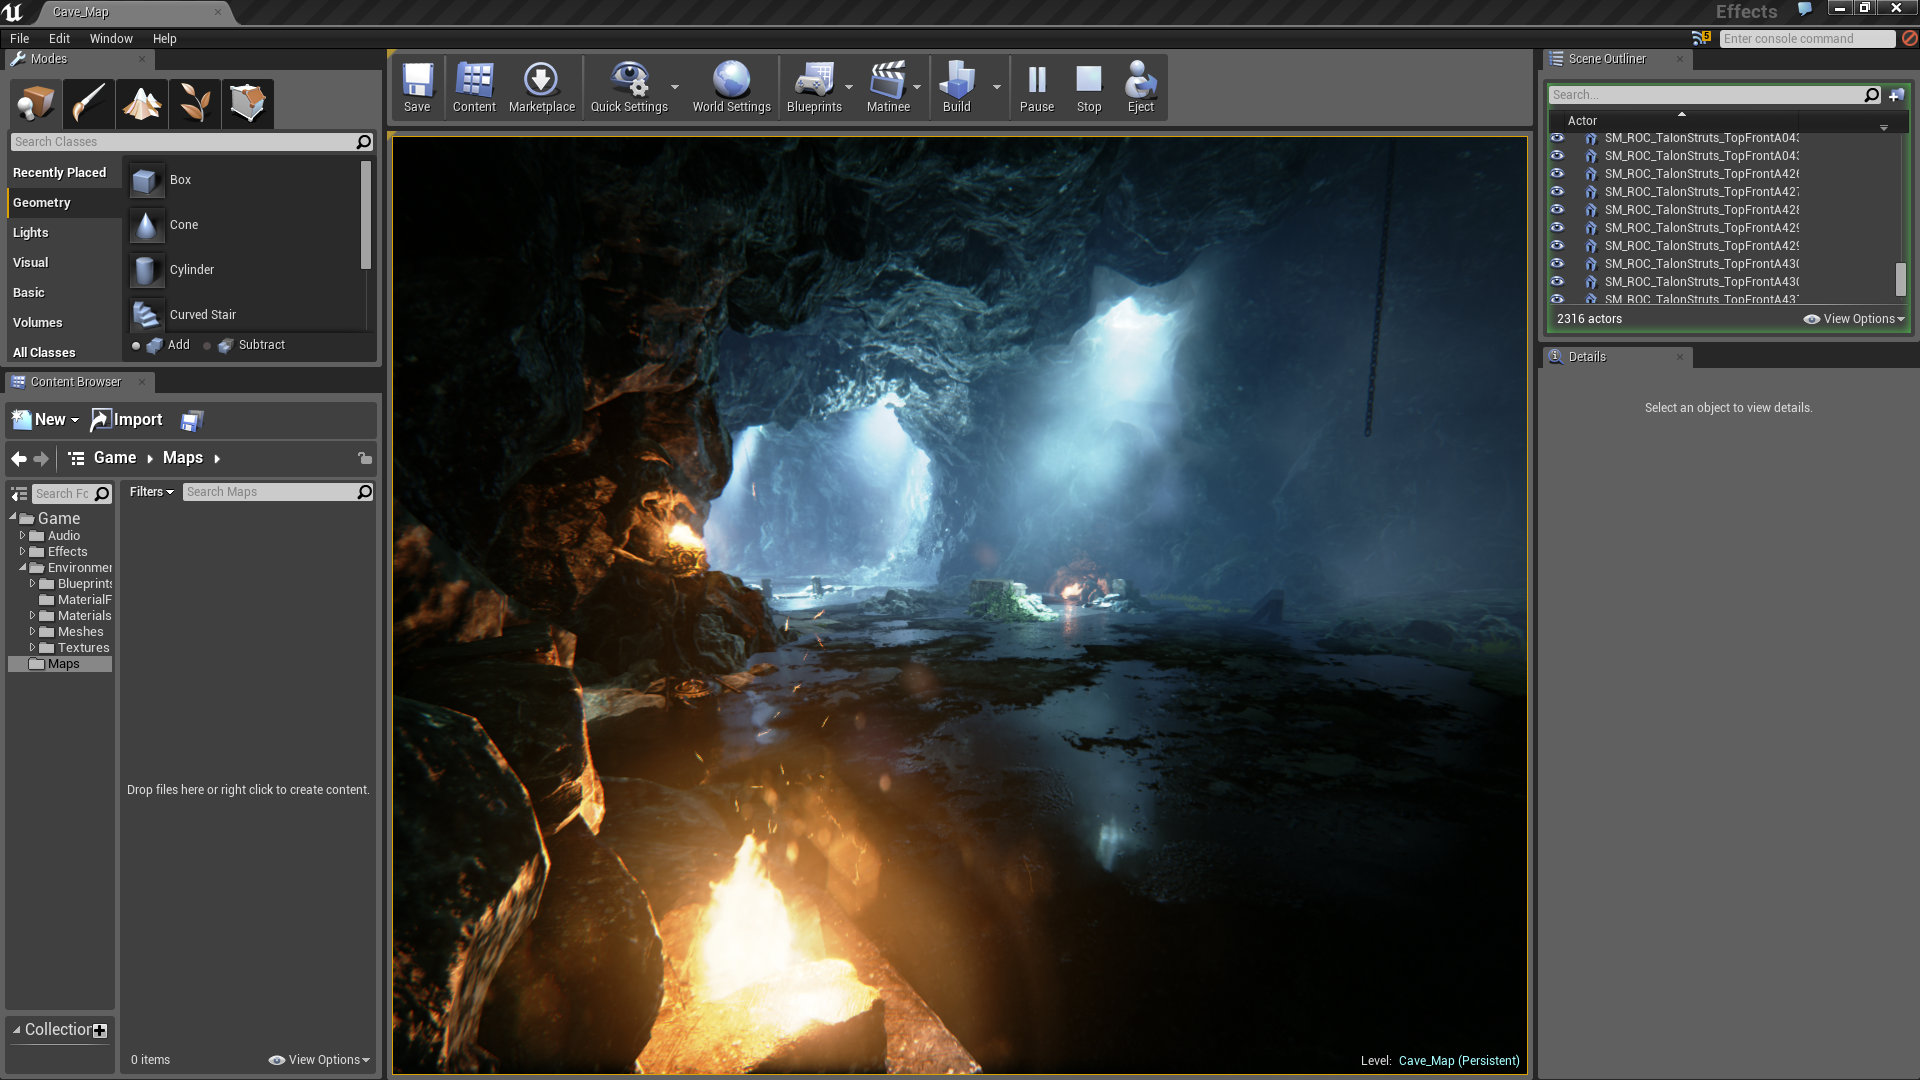Select the Foliage mode icon
Image resolution: width=1920 pixels, height=1080 pixels.
point(194,103)
